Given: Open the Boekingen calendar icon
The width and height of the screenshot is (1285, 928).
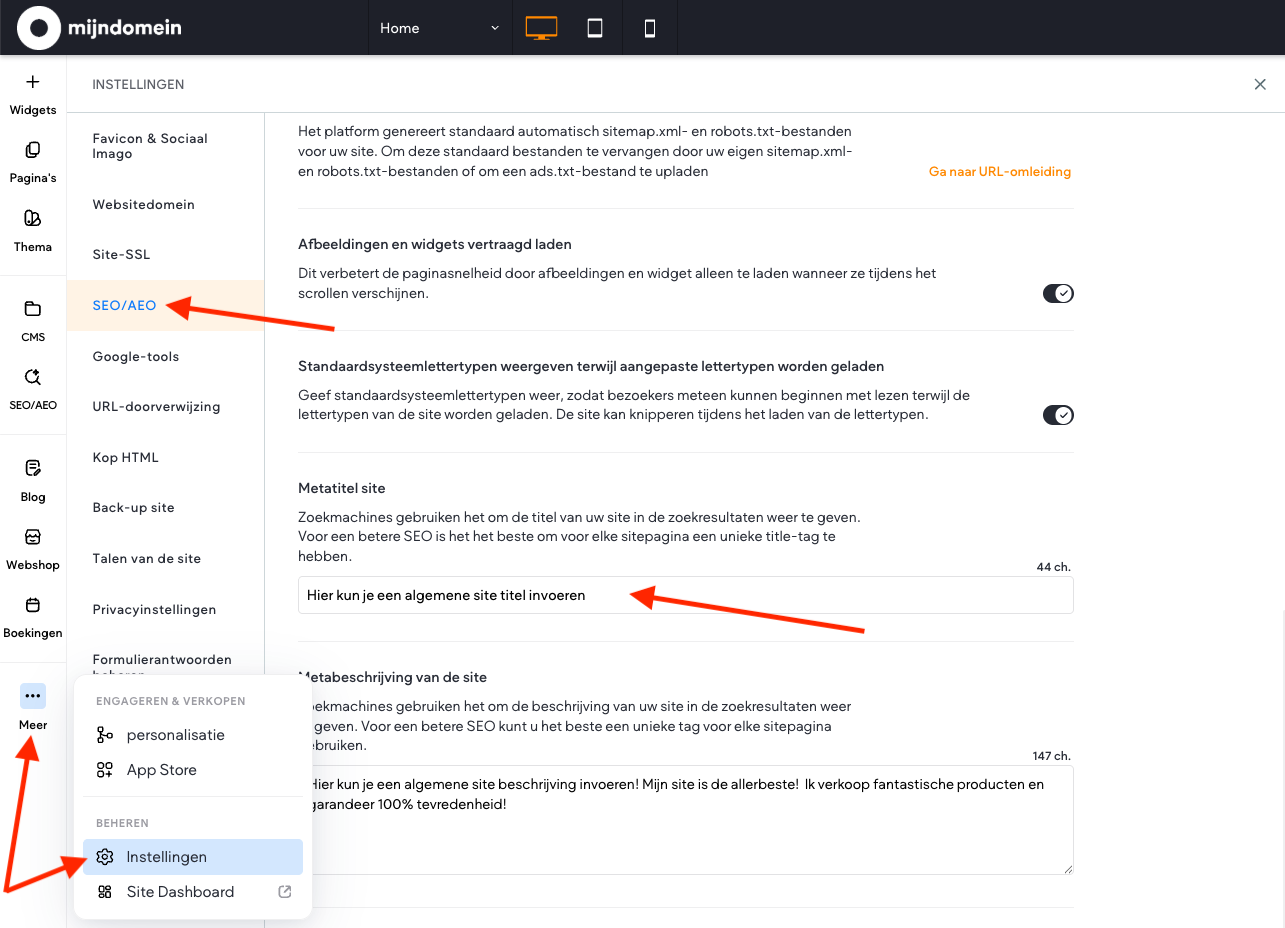Looking at the screenshot, I should (x=33, y=605).
